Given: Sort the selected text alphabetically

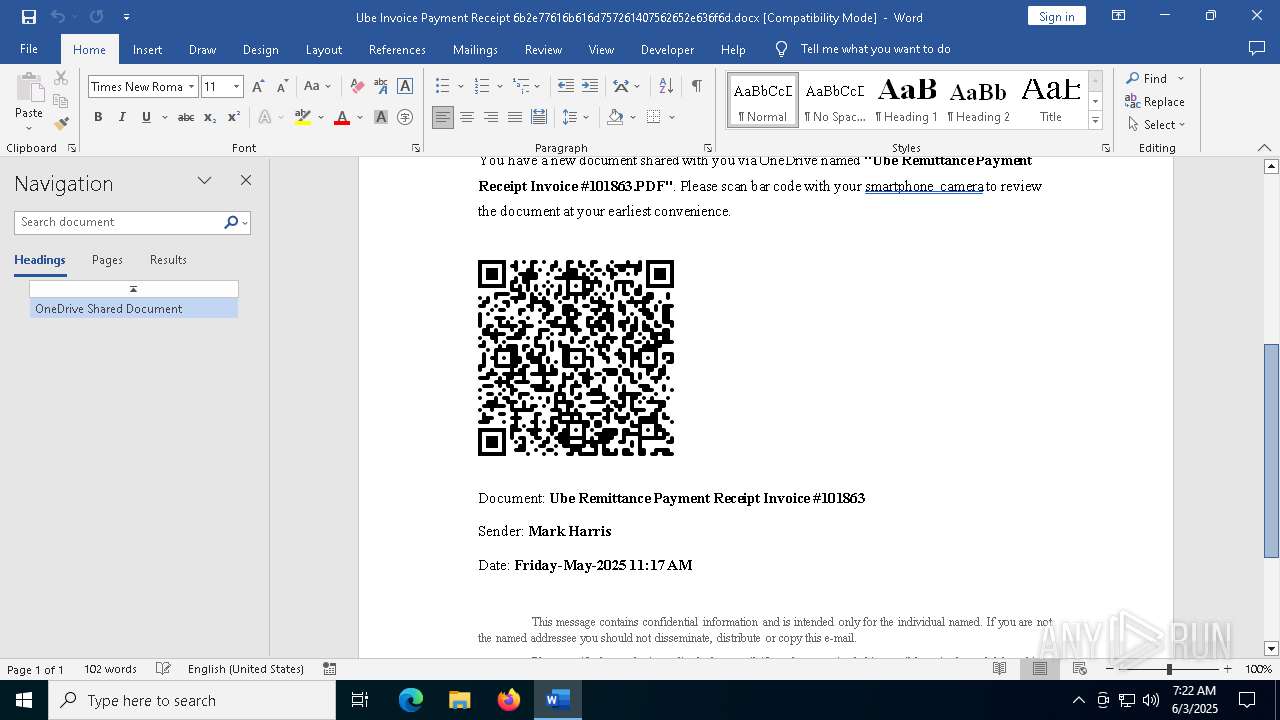Looking at the screenshot, I should tap(666, 87).
